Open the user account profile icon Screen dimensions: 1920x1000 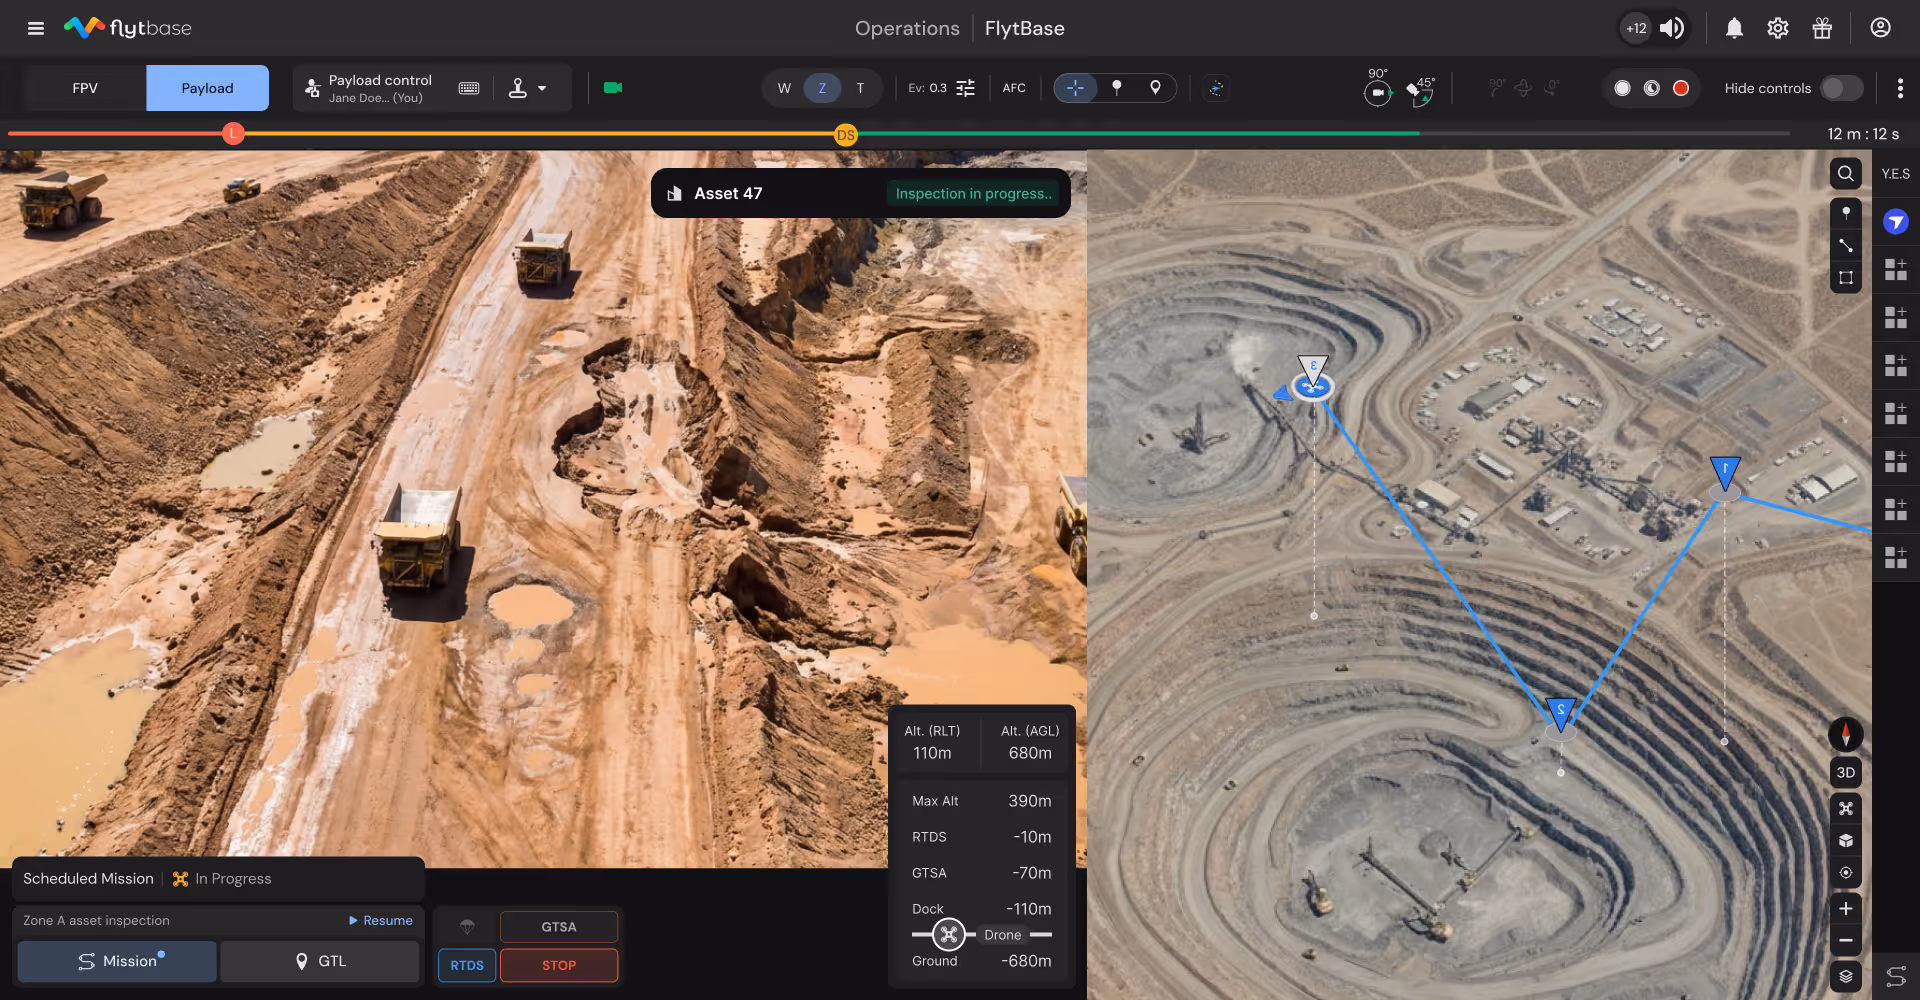coord(1880,28)
